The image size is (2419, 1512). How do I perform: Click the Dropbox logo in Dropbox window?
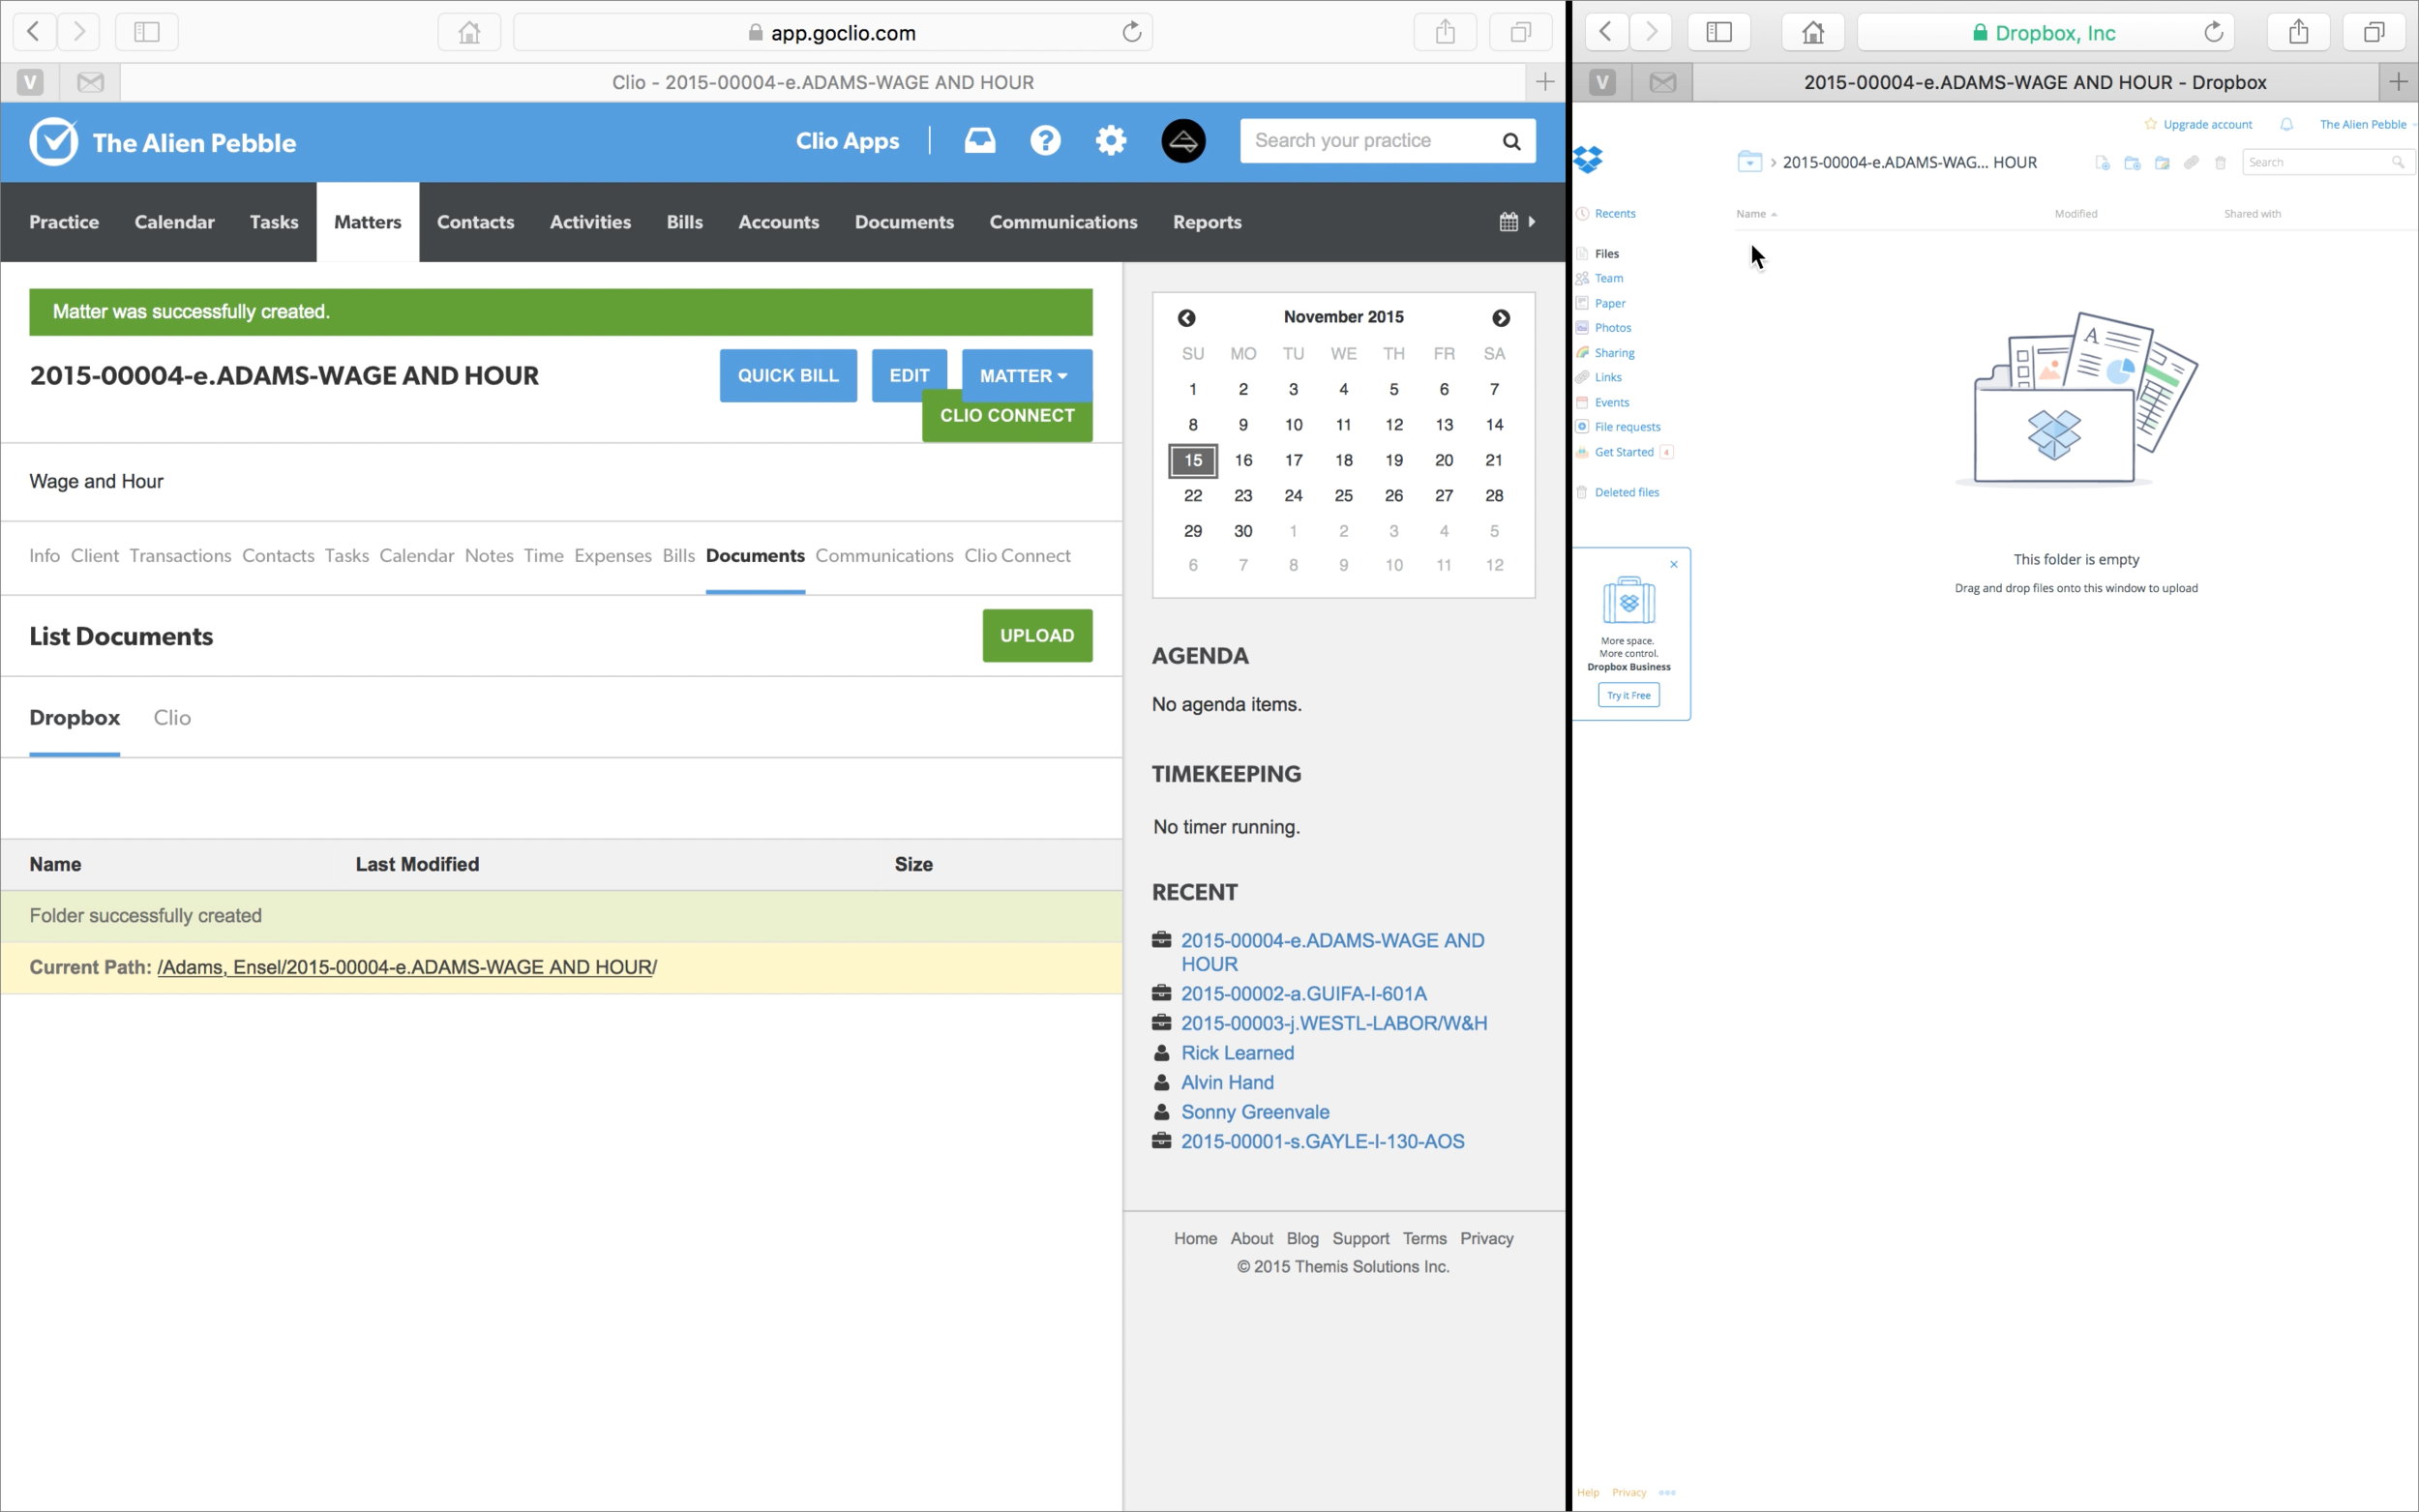(1587, 159)
